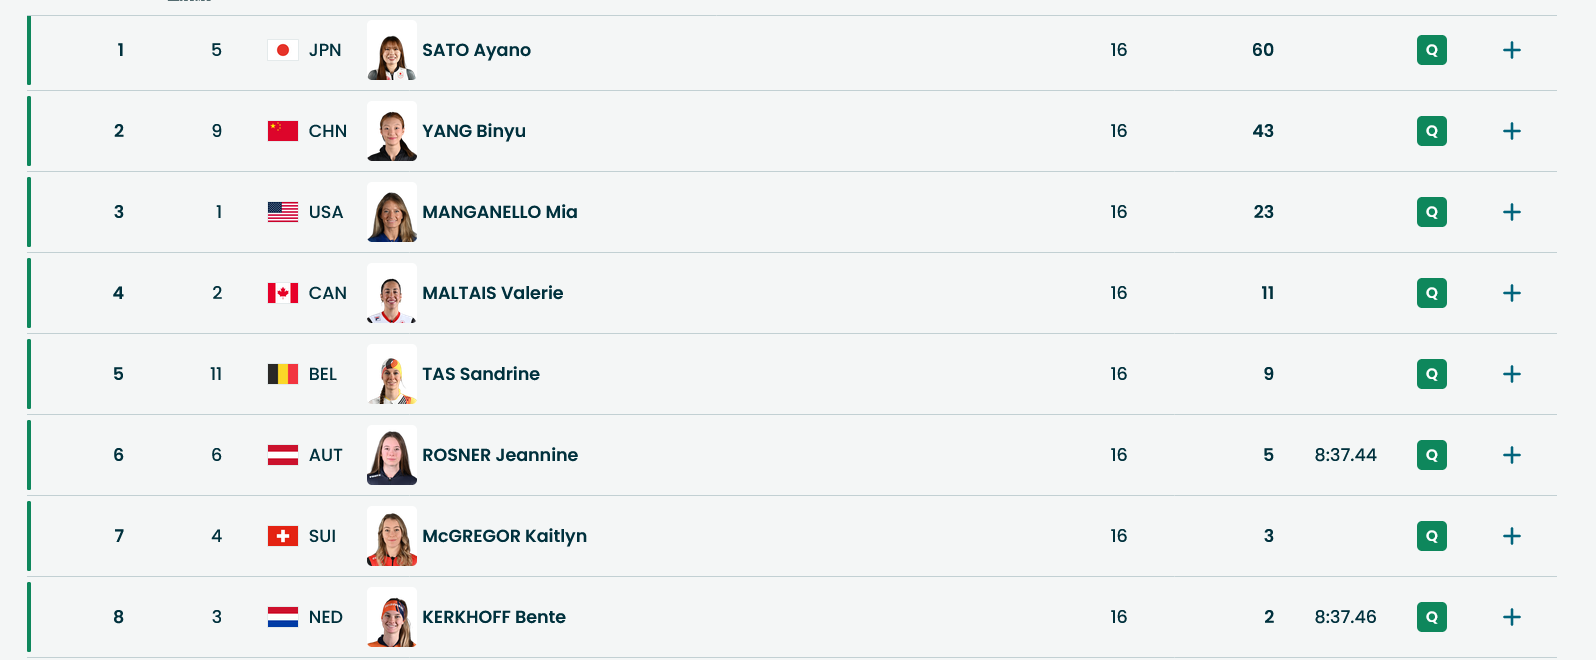The height and width of the screenshot is (660, 1596).
Task: Click ROSNER Jeannine's name
Action: click(500, 455)
